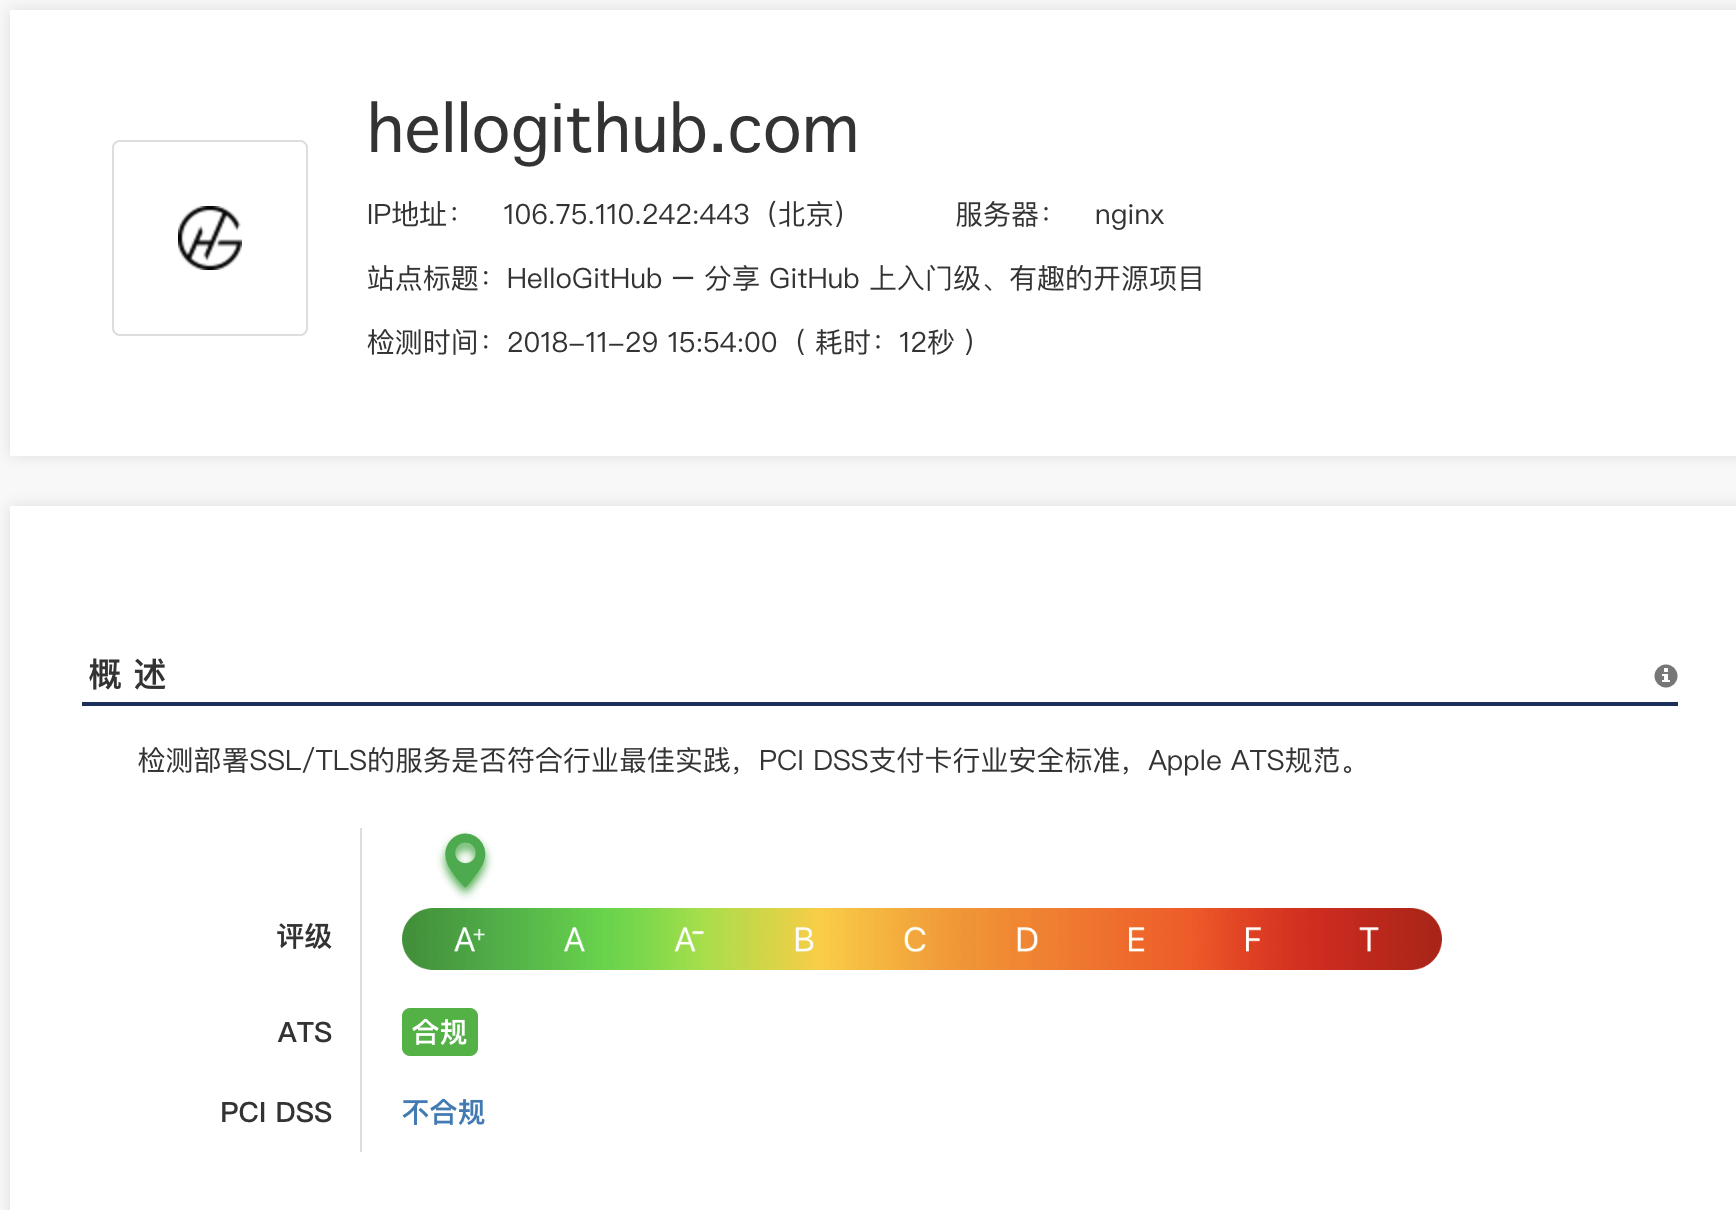Click the A- grade on rating bar
1736x1210 pixels.
point(689,939)
